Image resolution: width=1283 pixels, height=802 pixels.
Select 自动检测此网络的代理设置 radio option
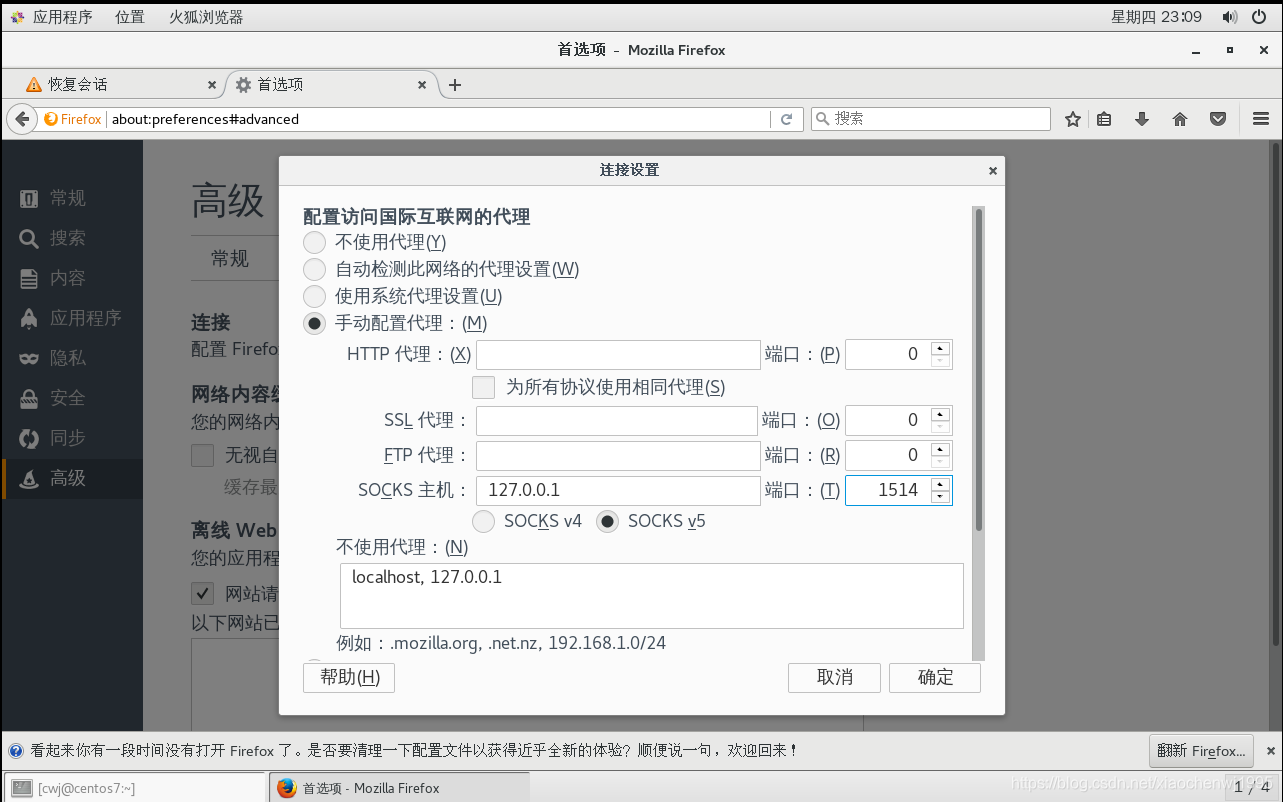(x=314, y=269)
